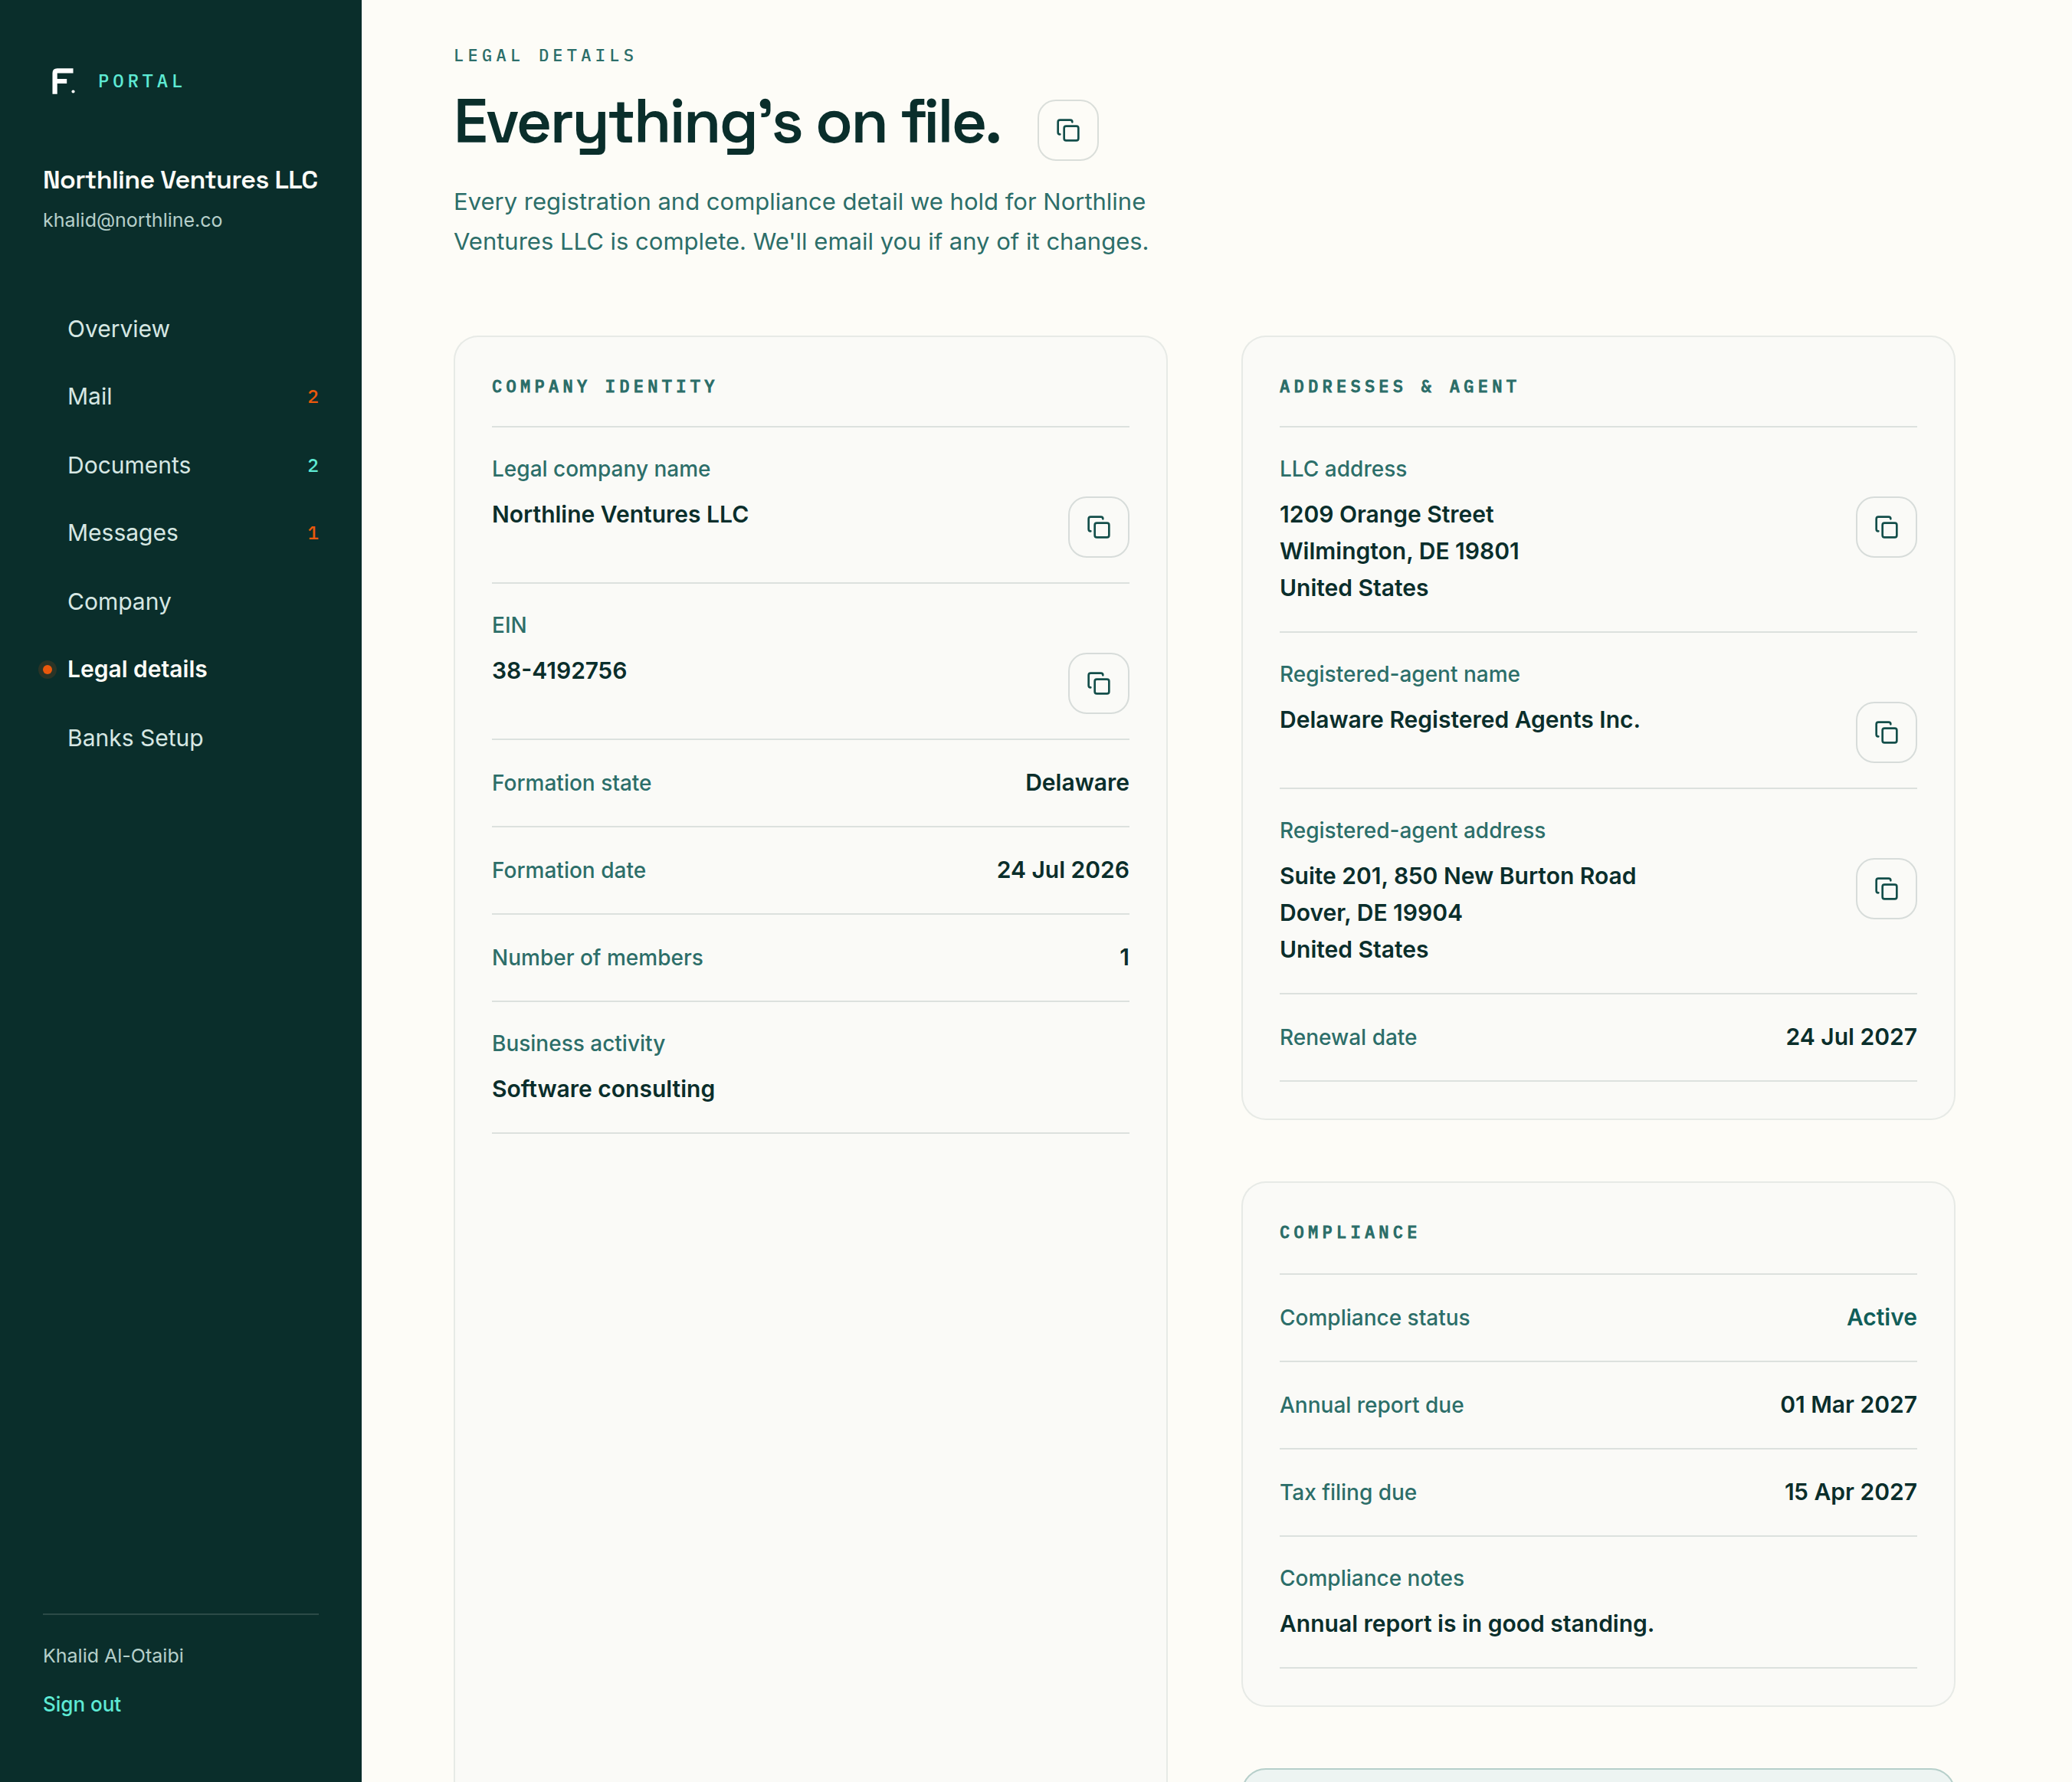
Task: Copy the EIN number
Action: click(x=1098, y=683)
